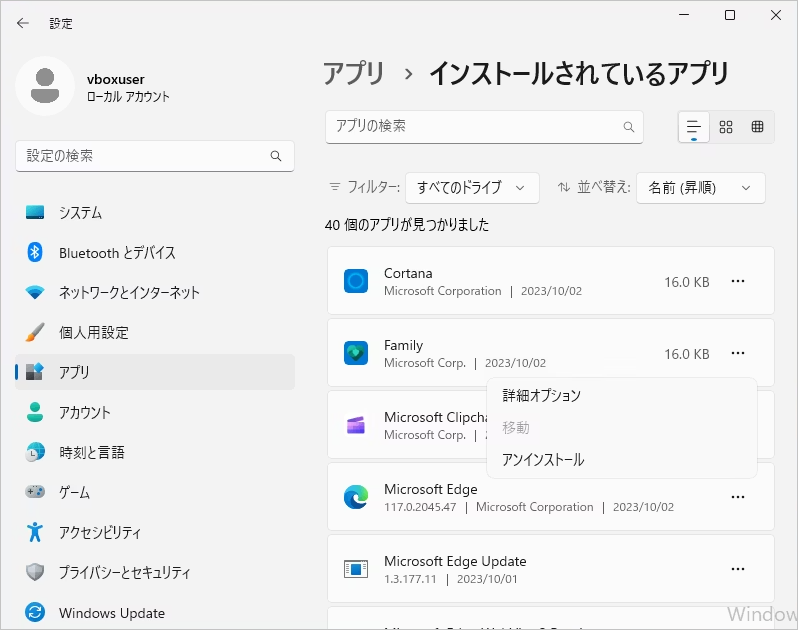Click the Cortana app icon
Image resolution: width=798 pixels, height=630 pixels.
pyautogui.click(x=356, y=281)
